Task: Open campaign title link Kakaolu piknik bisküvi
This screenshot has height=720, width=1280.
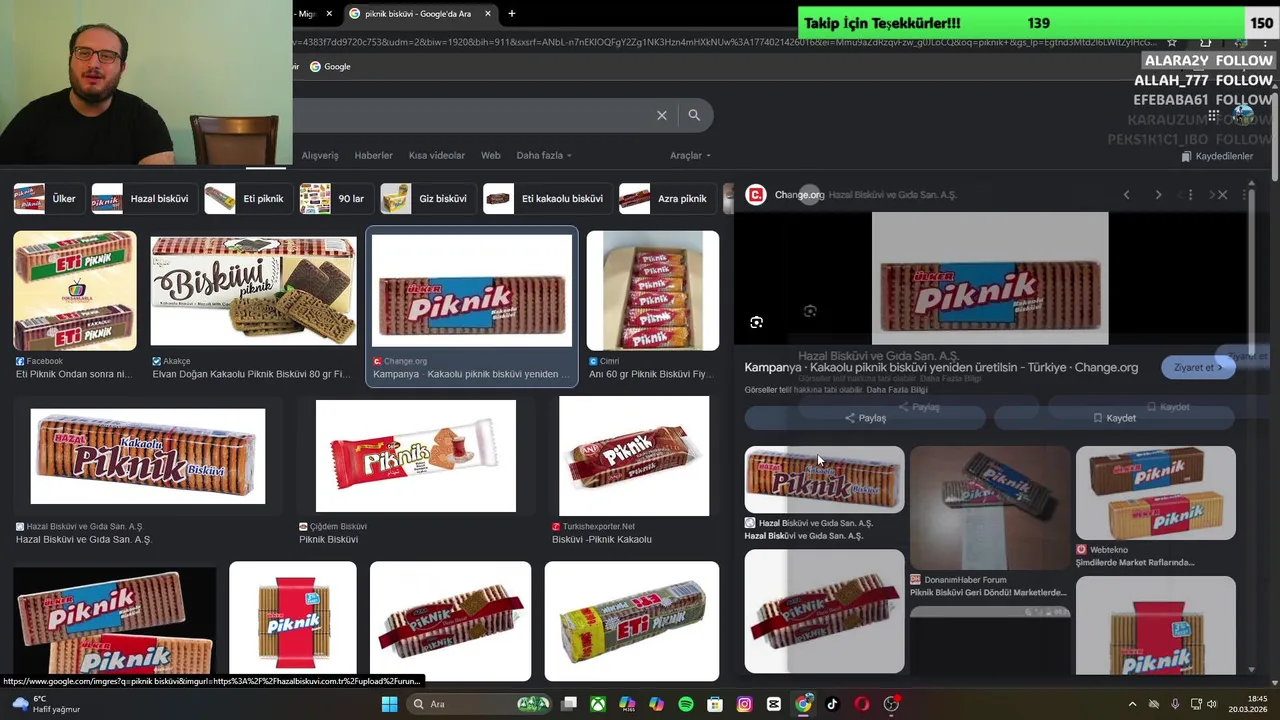Action: [x=941, y=368]
